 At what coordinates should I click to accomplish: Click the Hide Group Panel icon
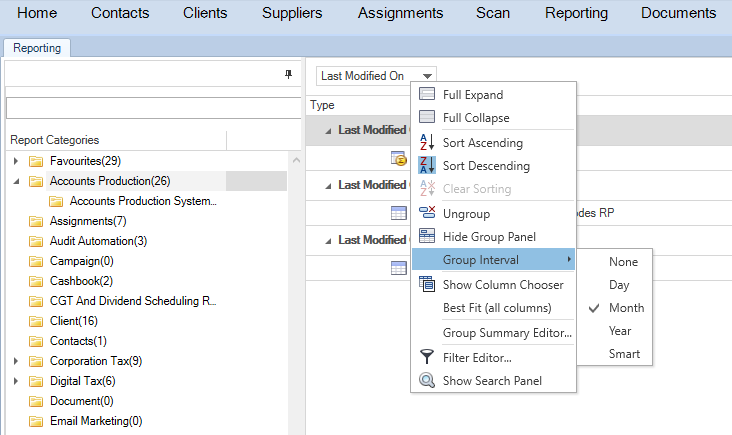427,236
